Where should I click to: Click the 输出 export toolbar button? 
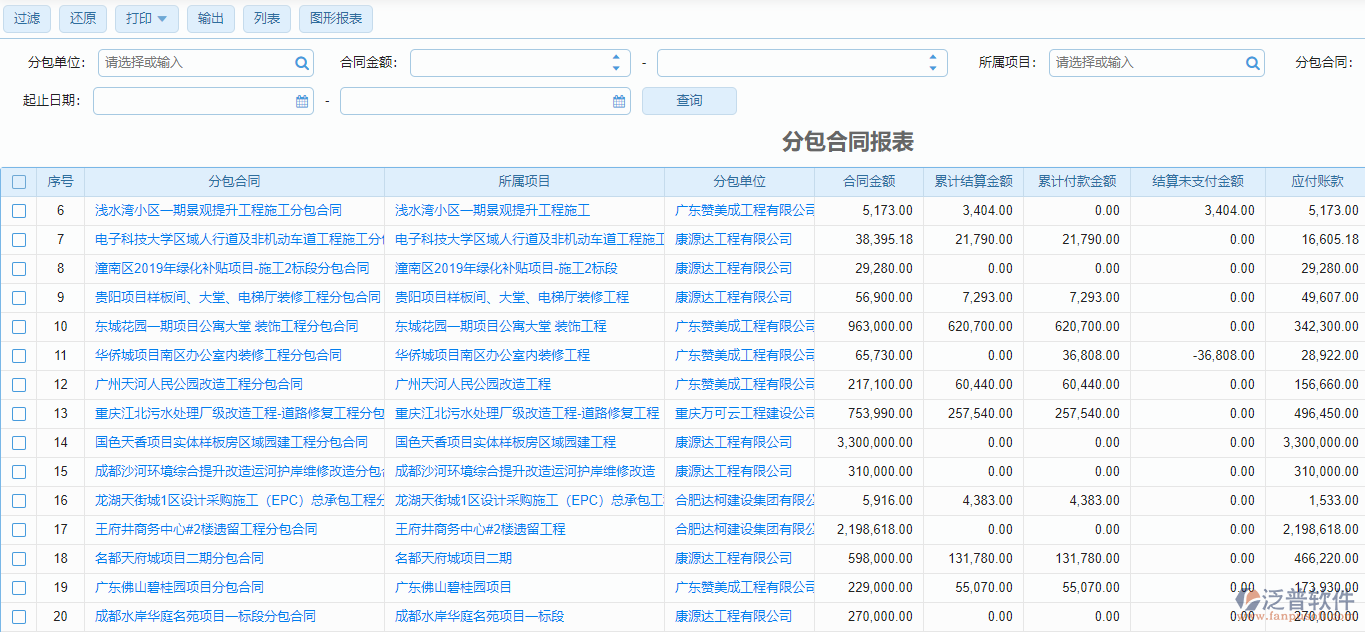tap(210, 18)
